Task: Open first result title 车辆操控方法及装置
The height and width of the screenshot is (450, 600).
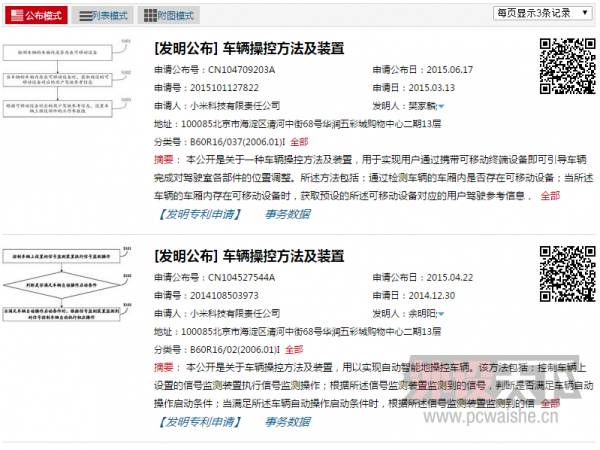Action: 249,48
